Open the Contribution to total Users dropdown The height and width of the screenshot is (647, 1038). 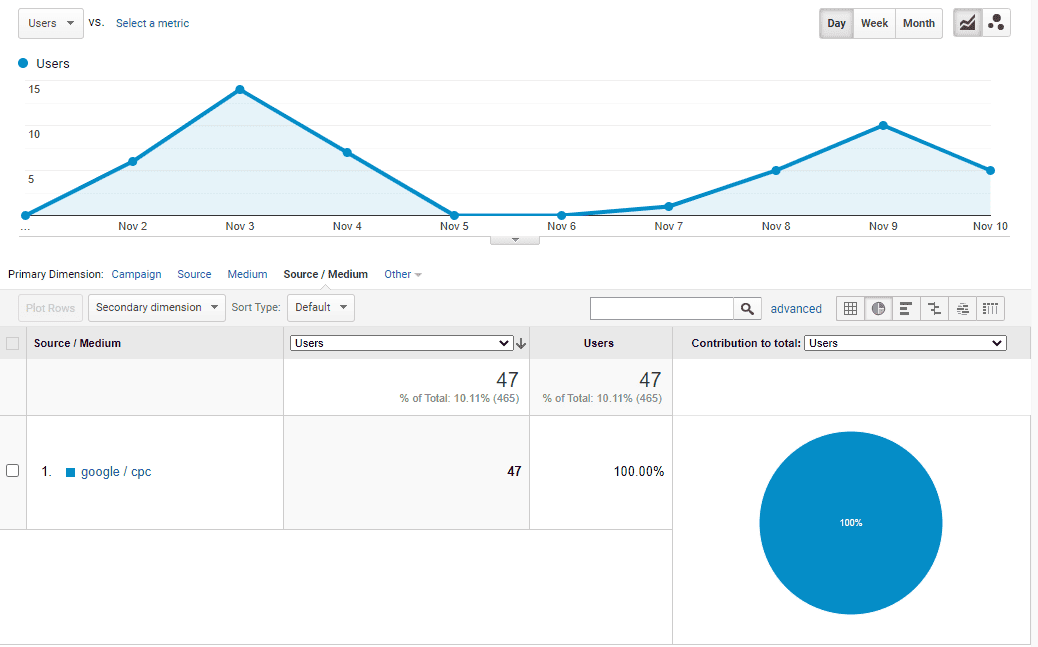[x=905, y=343]
